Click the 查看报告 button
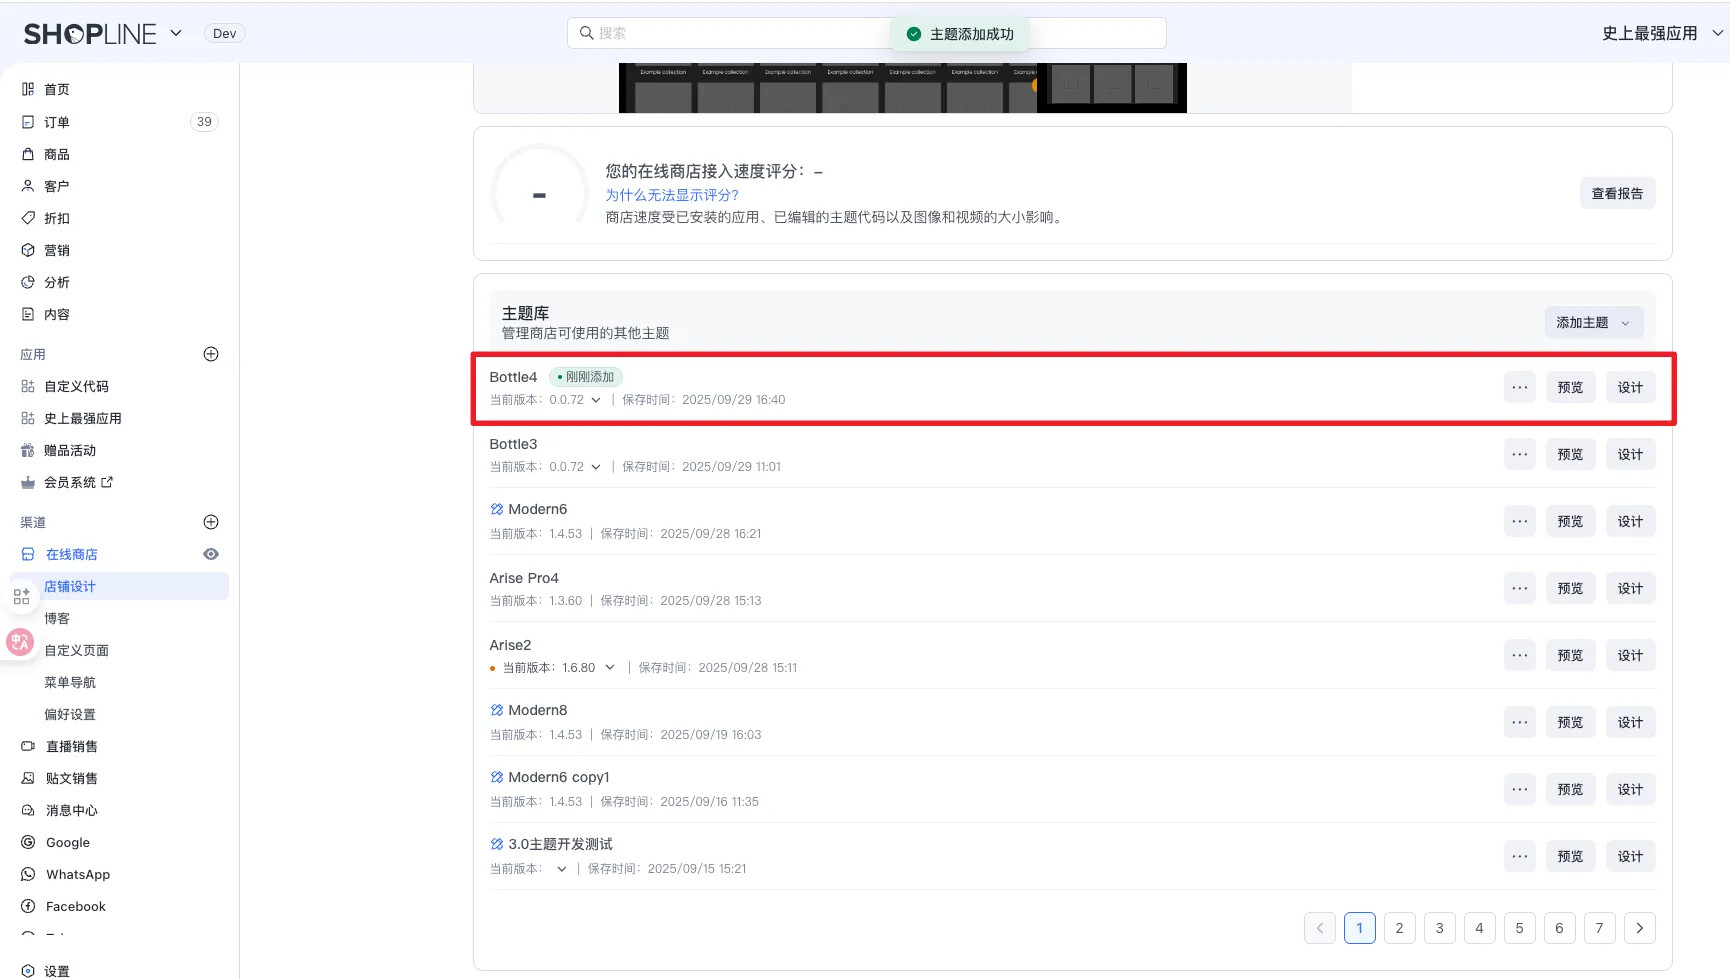Viewport: 1730px width, 979px height. click(x=1616, y=193)
